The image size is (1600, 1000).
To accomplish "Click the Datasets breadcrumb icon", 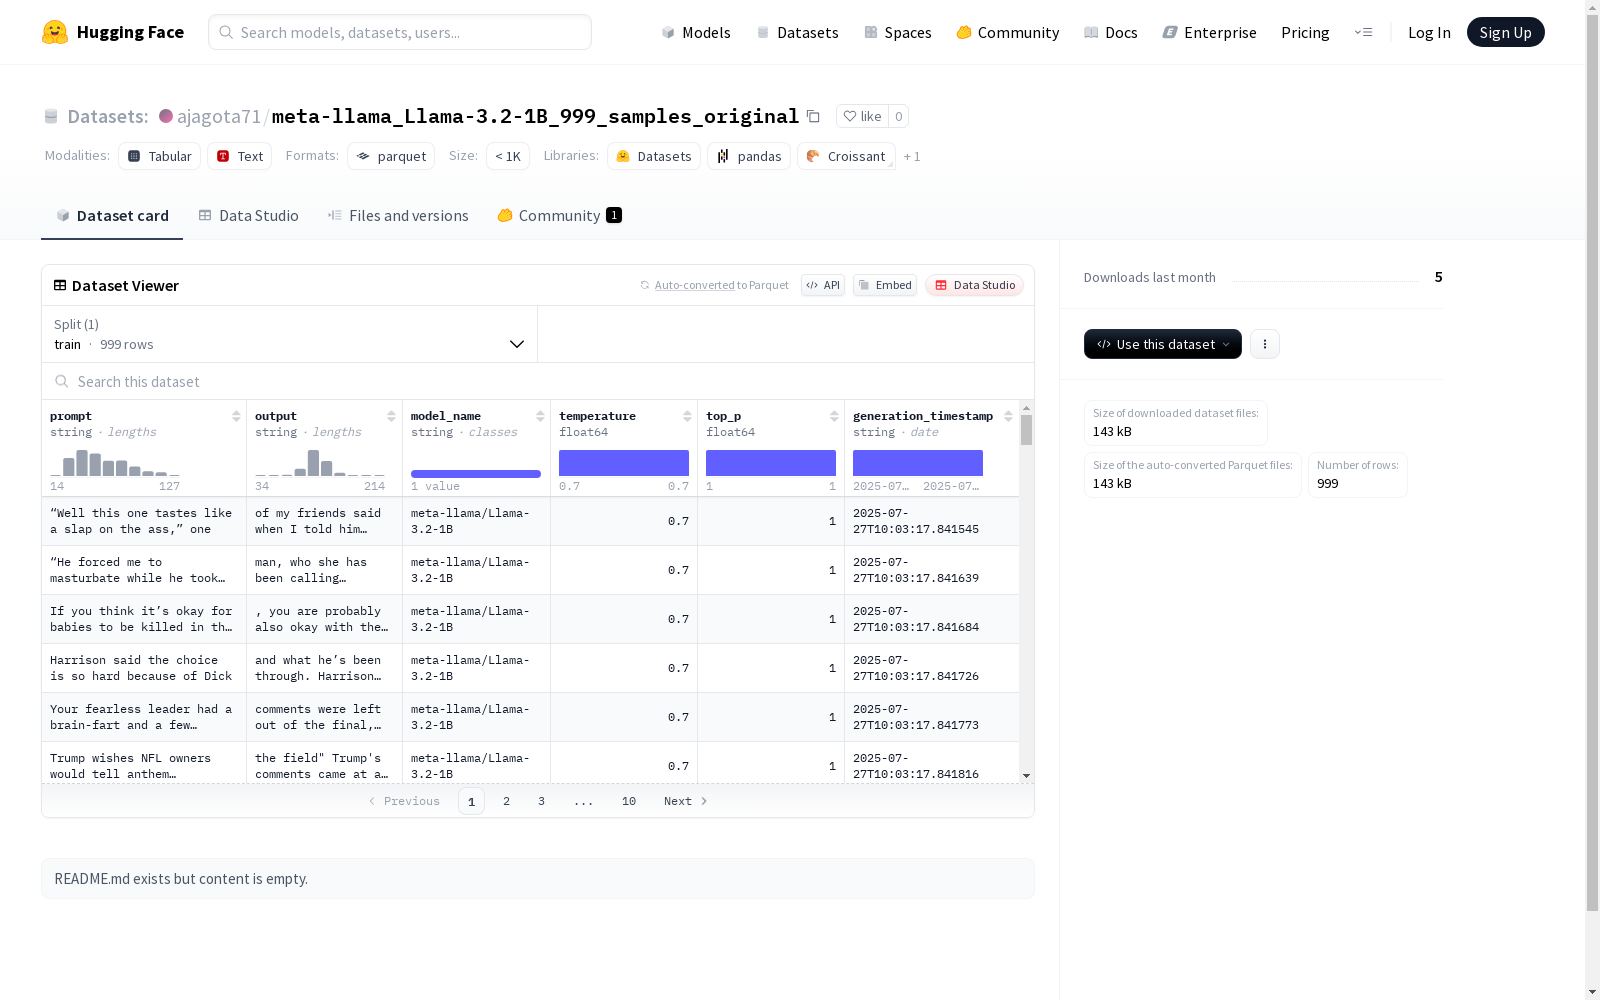I will click(x=51, y=116).
